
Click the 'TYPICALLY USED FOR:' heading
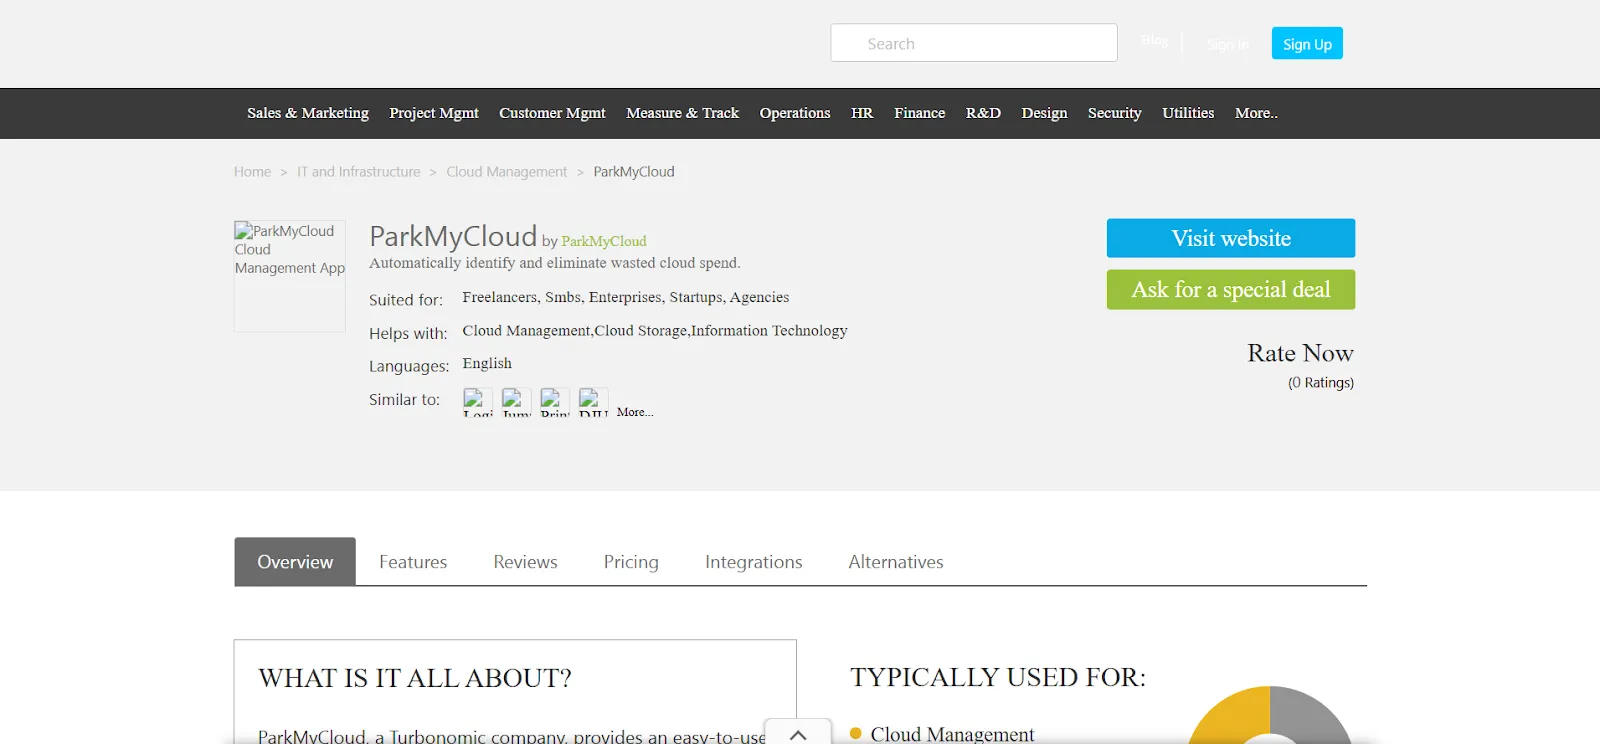pyautogui.click(x=998, y=677)
